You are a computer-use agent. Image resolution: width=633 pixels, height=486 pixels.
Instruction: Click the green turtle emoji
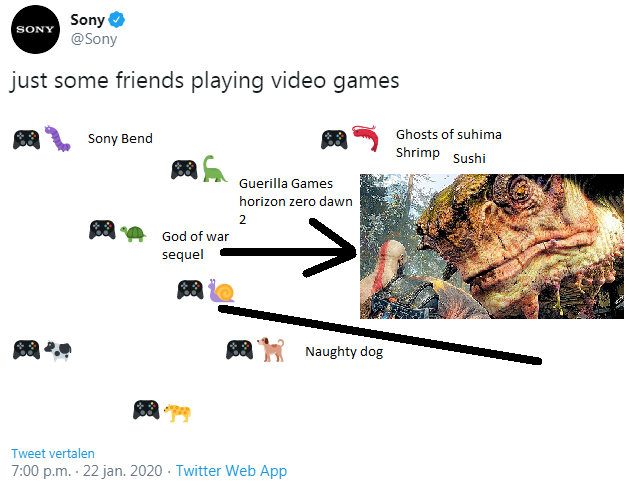133,233
